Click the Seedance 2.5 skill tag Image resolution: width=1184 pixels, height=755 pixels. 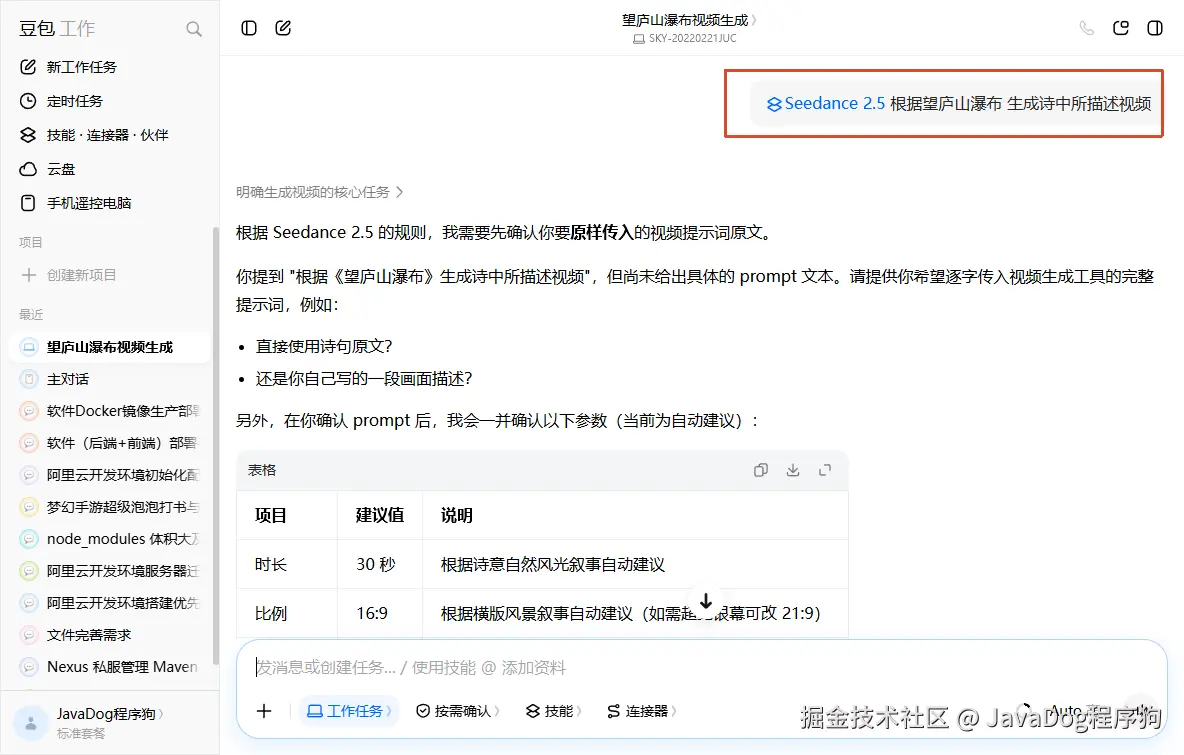(x=825, y=103)
